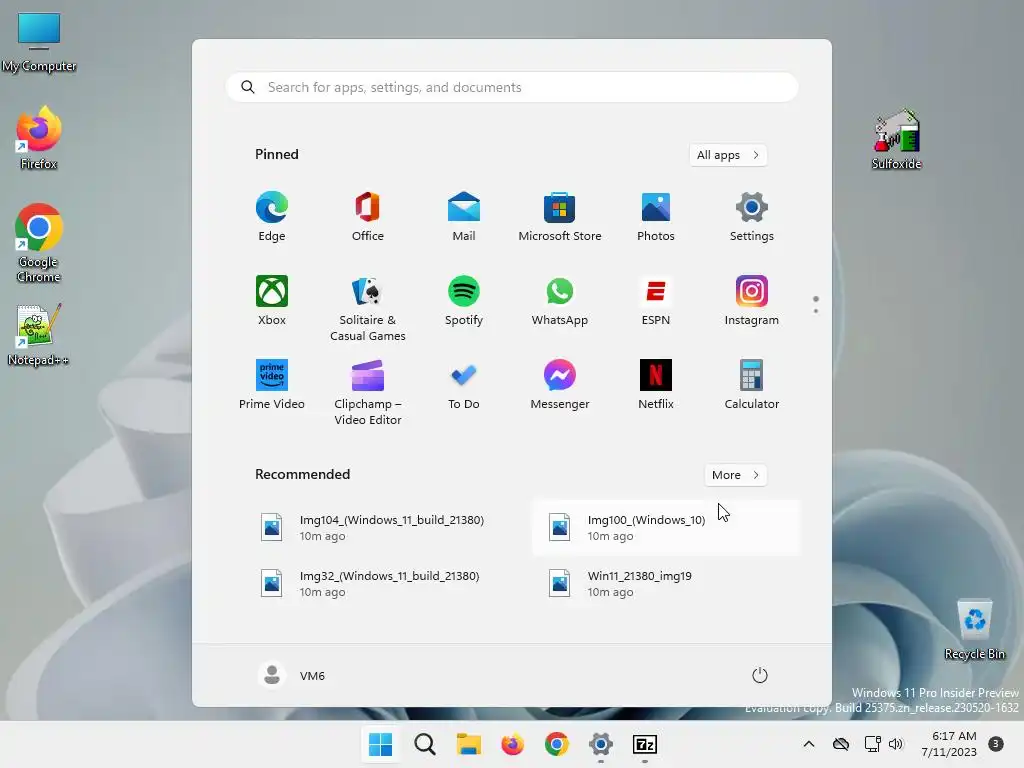Open Settings from pinned apps
Screen dimensions: 1024x768
[752, 217]
